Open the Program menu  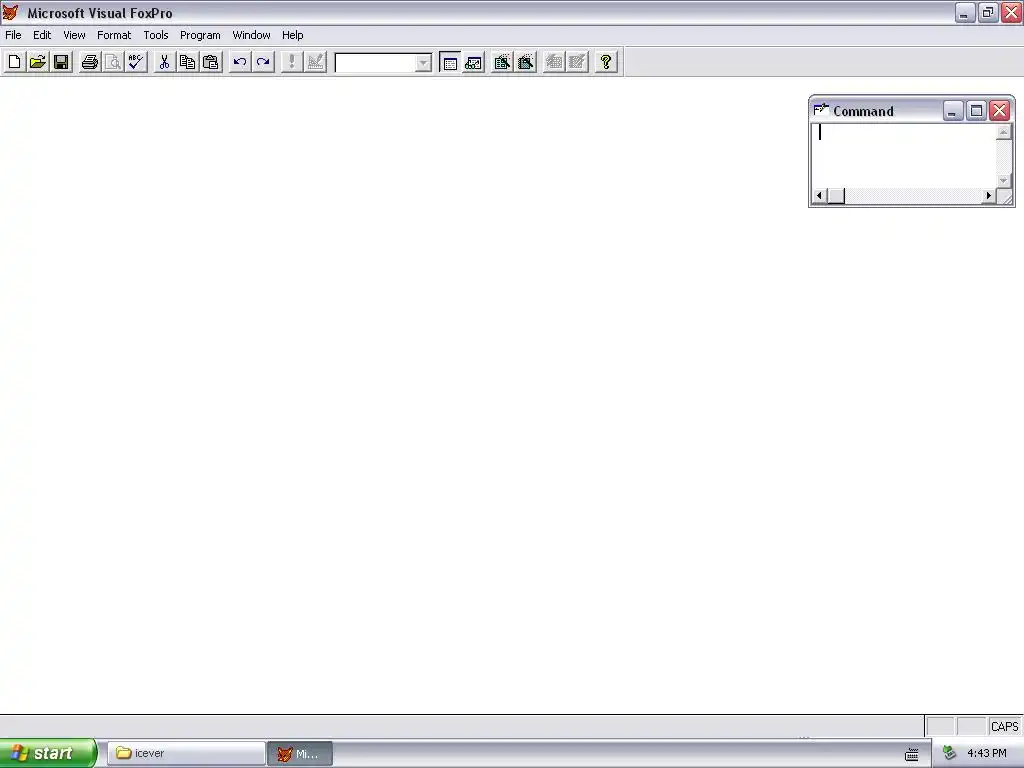click(x=200, y=35)
